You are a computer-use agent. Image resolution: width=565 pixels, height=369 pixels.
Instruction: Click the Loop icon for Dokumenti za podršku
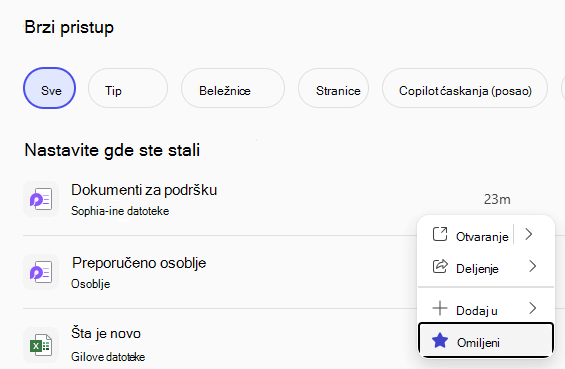coord(41,199)
